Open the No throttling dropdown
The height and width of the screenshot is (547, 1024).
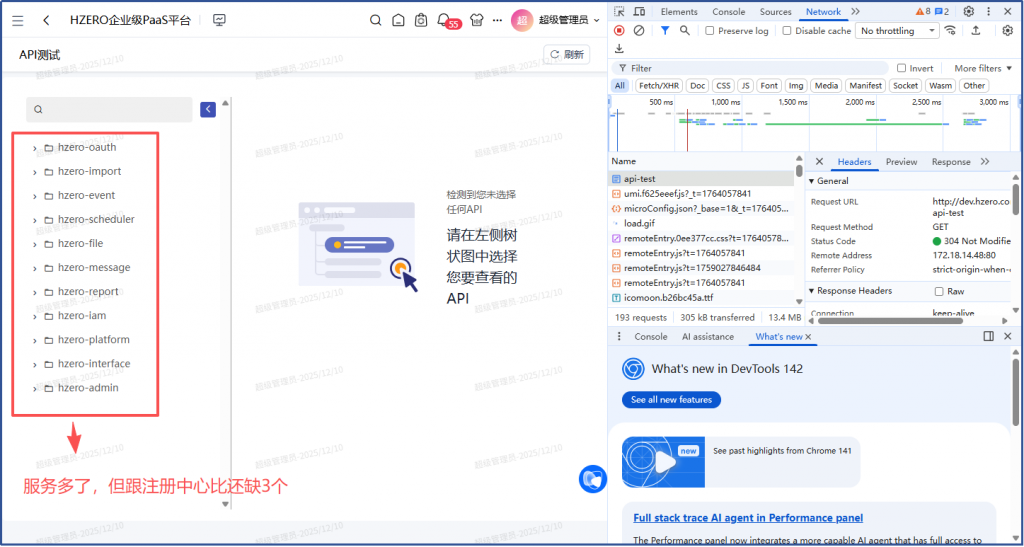[x=898, y=31]
